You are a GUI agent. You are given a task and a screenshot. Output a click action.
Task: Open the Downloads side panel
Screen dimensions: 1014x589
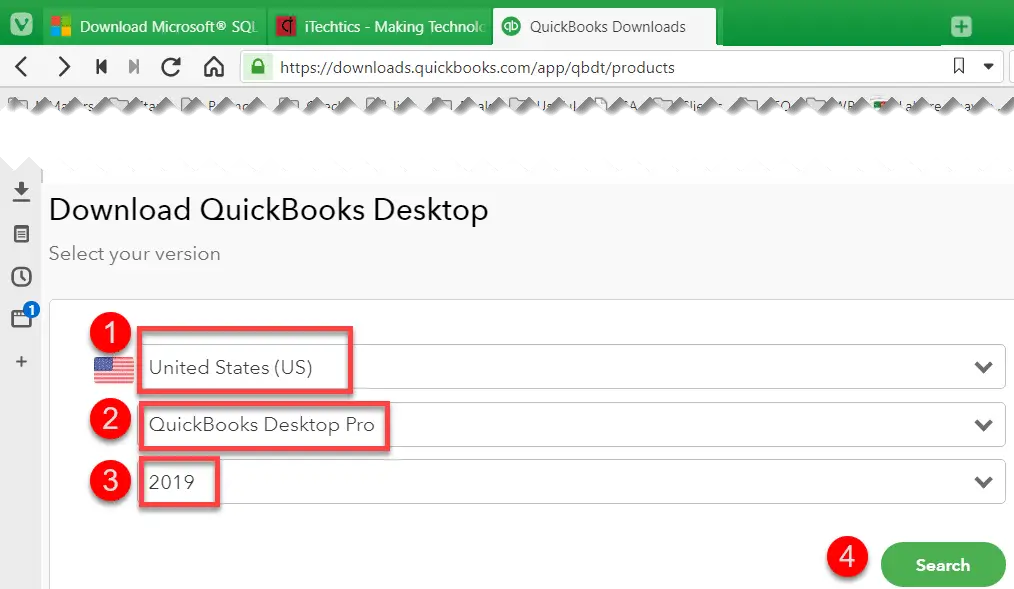point(21,191)
